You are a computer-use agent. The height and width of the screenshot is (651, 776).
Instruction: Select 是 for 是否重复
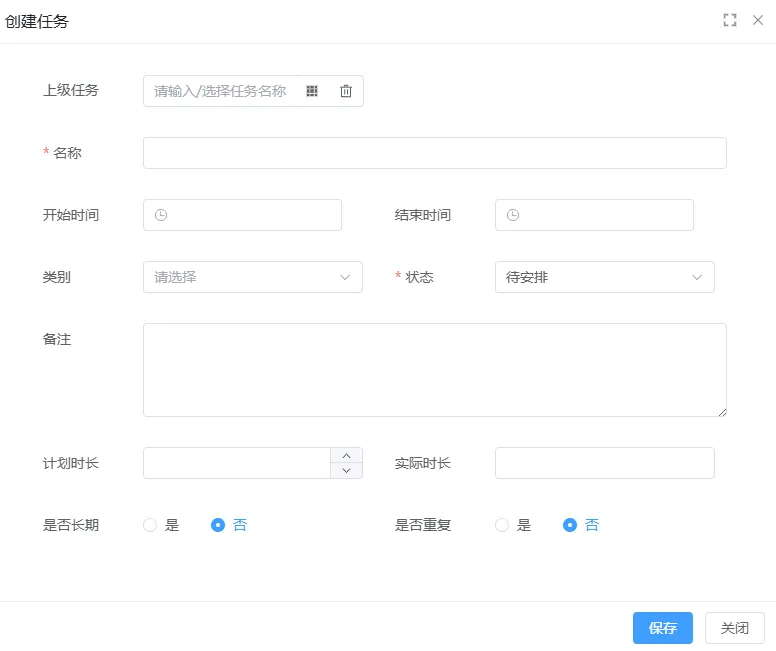[x=503, y=525]
